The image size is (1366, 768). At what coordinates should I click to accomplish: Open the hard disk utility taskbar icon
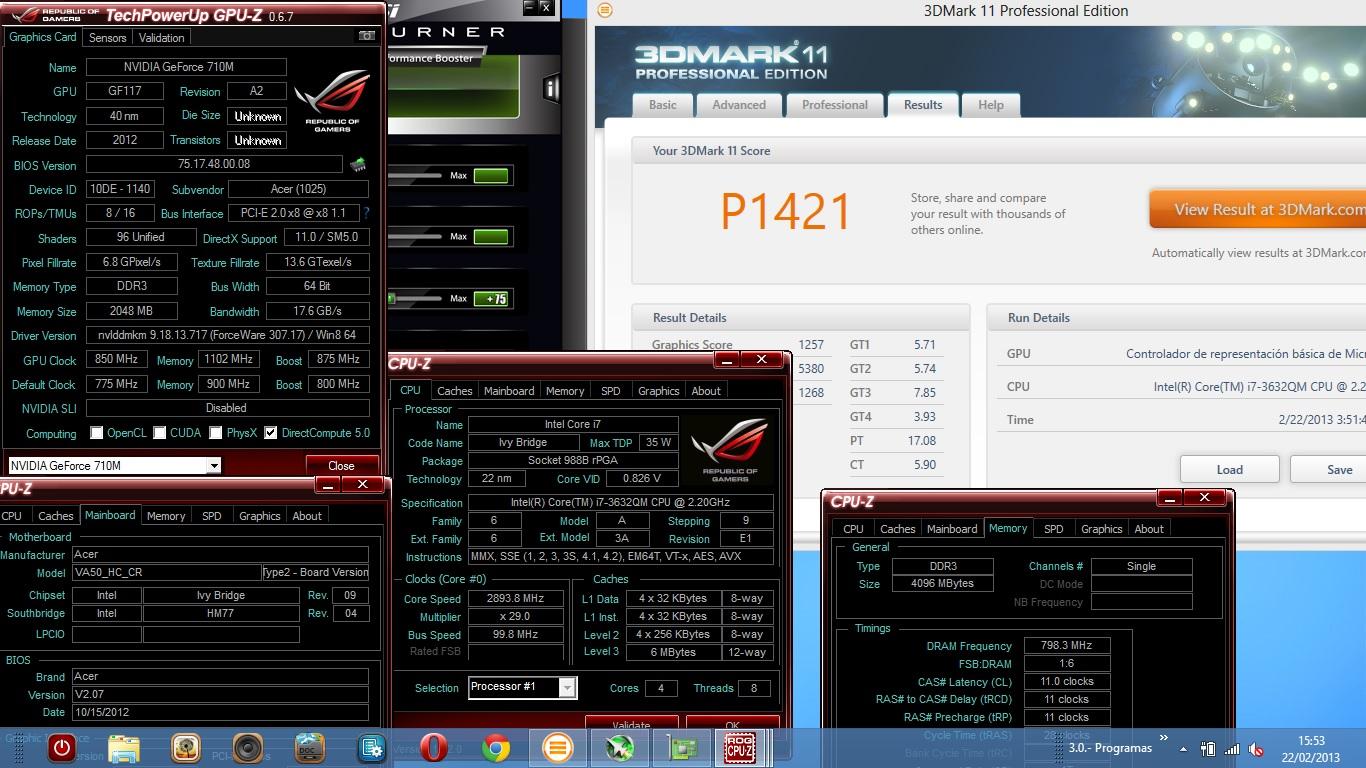186,747
